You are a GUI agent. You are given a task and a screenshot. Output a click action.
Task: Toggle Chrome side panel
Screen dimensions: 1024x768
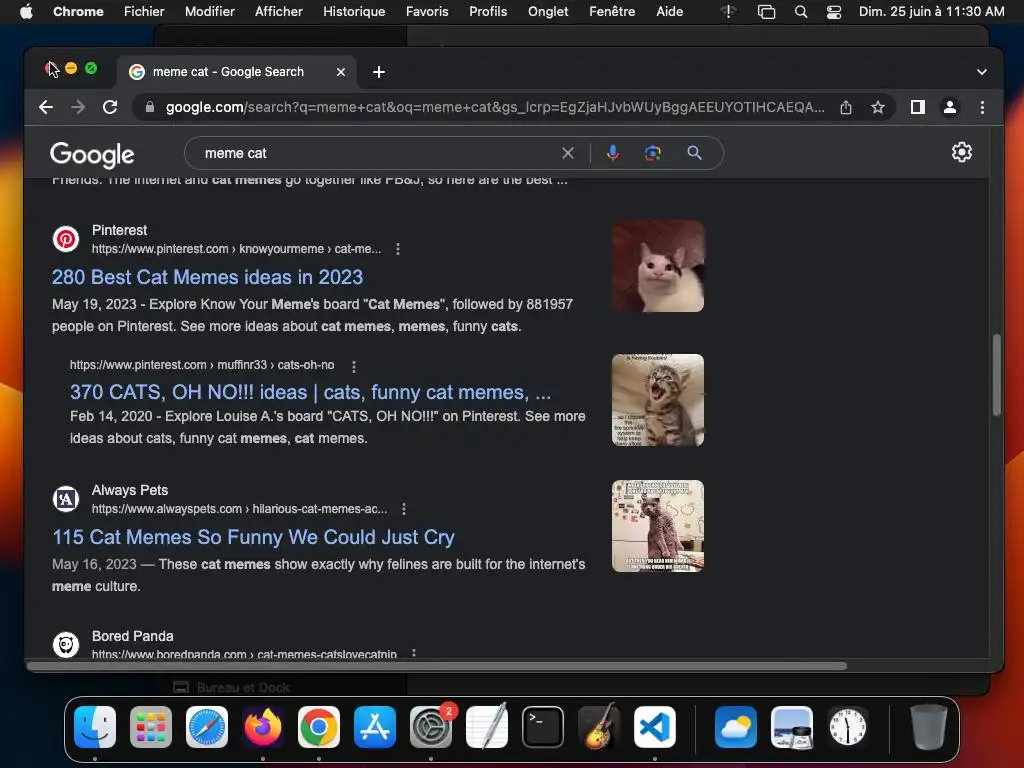[918, 107]
